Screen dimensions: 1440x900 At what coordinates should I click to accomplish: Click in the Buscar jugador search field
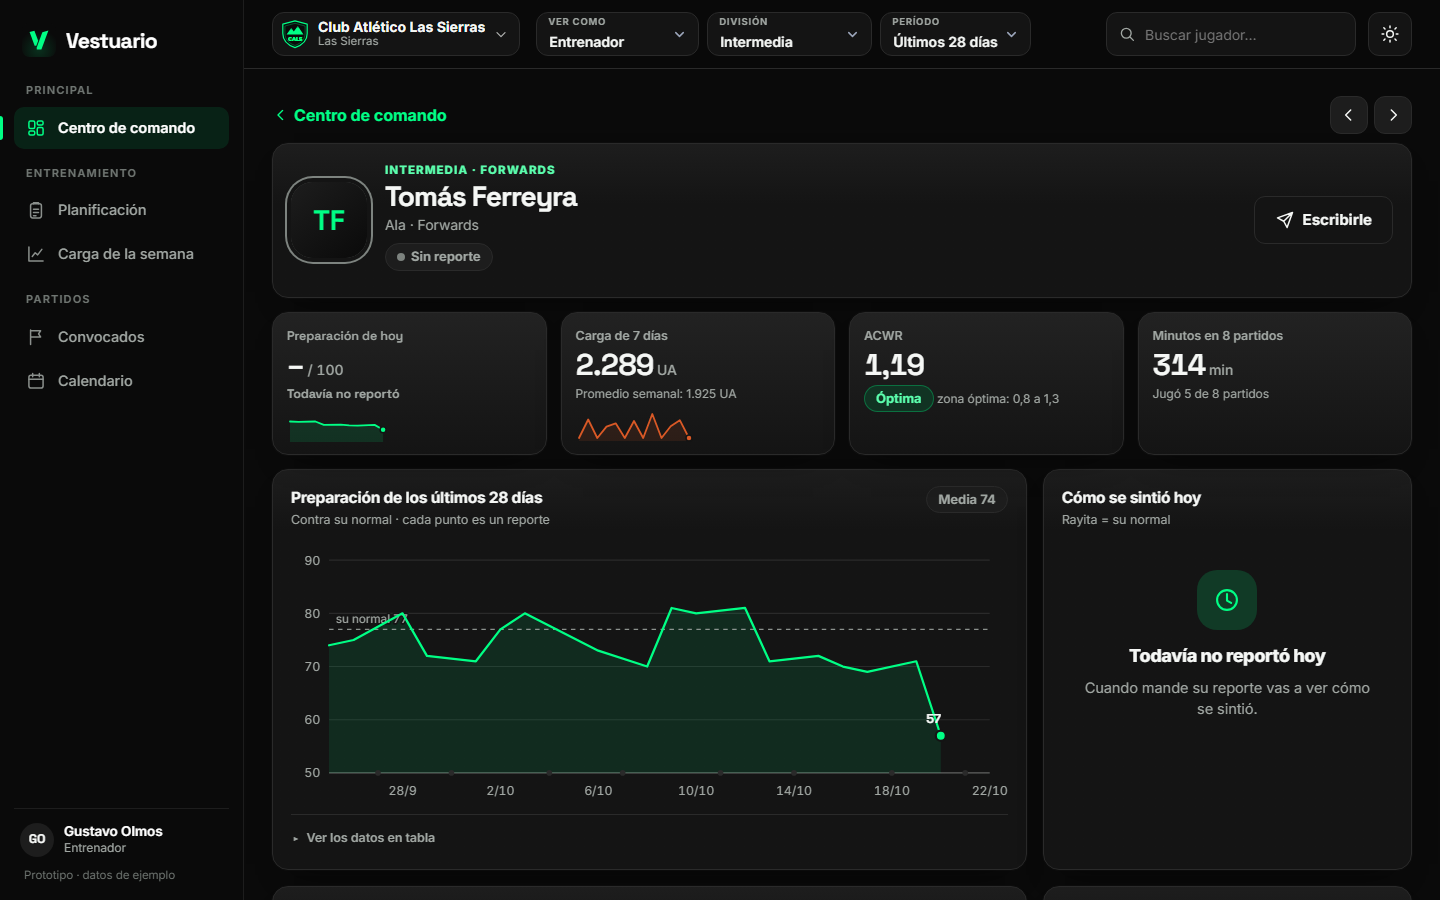[1231, 34]
